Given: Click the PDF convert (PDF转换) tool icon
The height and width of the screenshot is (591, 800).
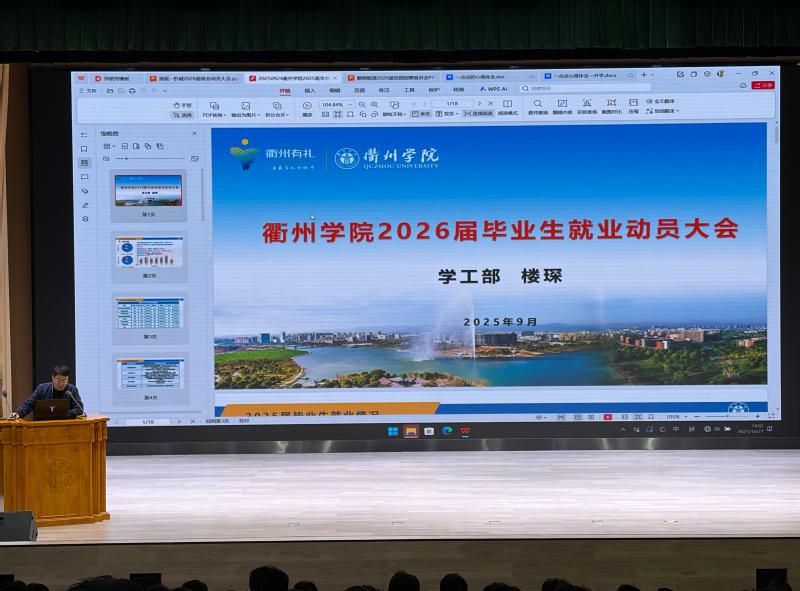Looking at the screenshot, I should pyautogui.click(x=214, y=106).
